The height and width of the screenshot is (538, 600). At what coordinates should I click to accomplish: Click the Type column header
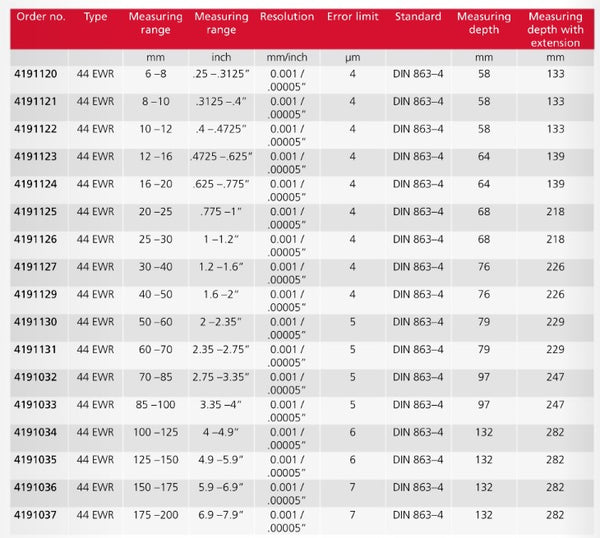coord(95,18)
